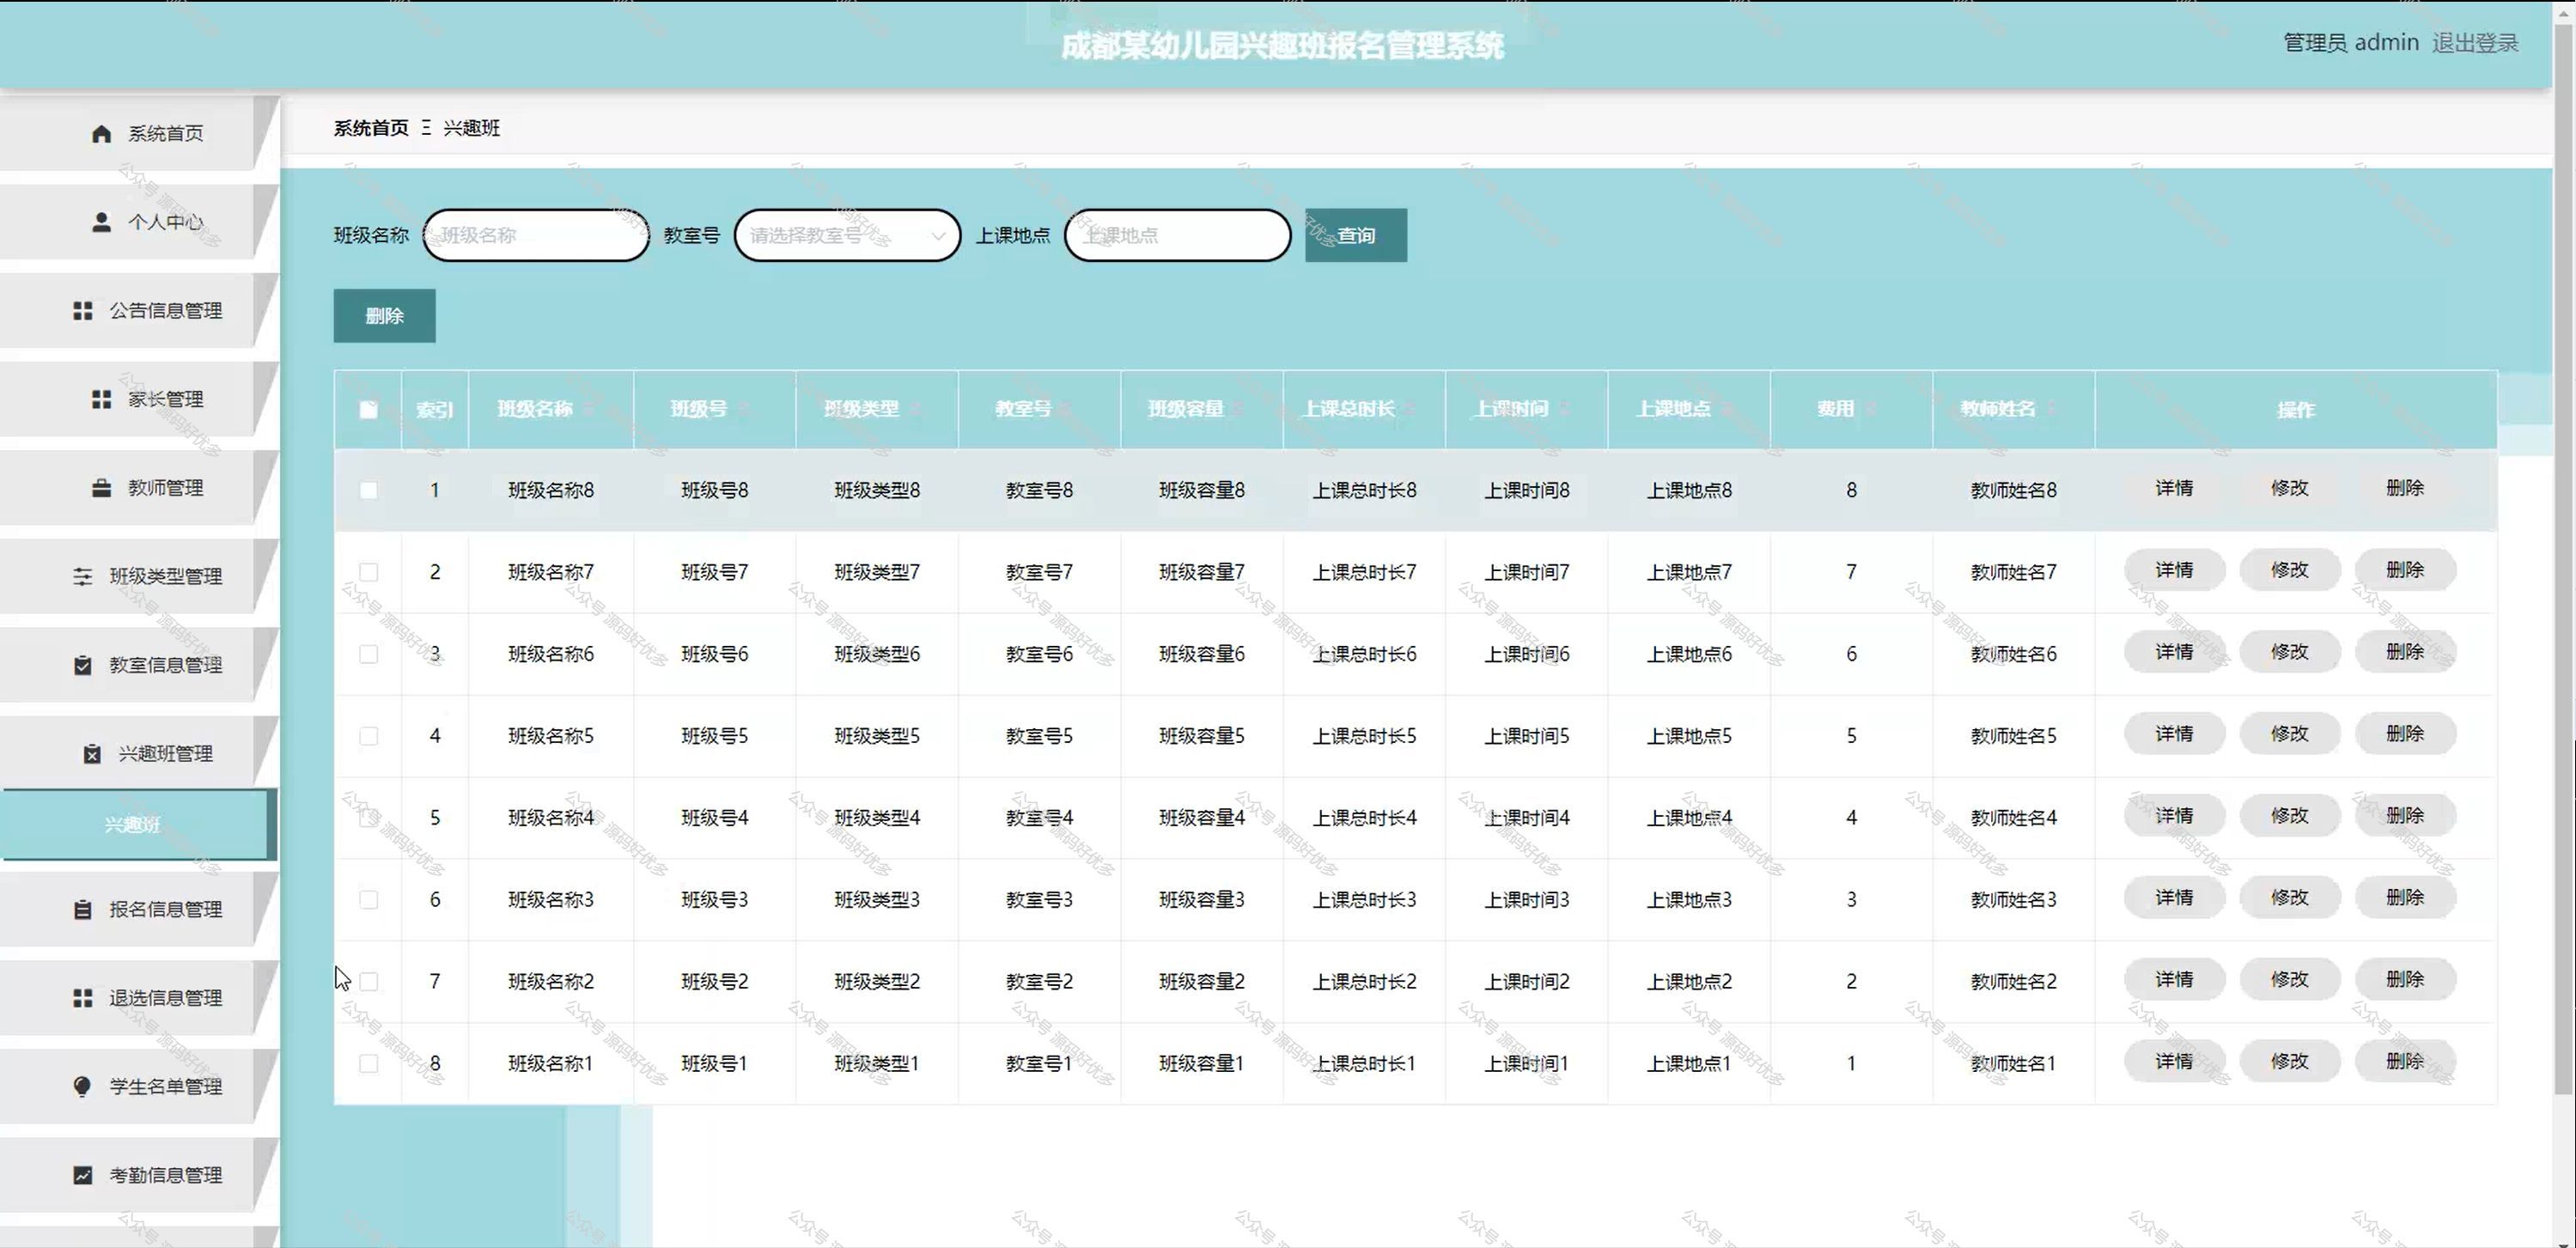Image resolution: width=2576 pixels, height=1248 pixels.
Task: Select the 兴趣班 submenu item
Action: coord(138,825)
